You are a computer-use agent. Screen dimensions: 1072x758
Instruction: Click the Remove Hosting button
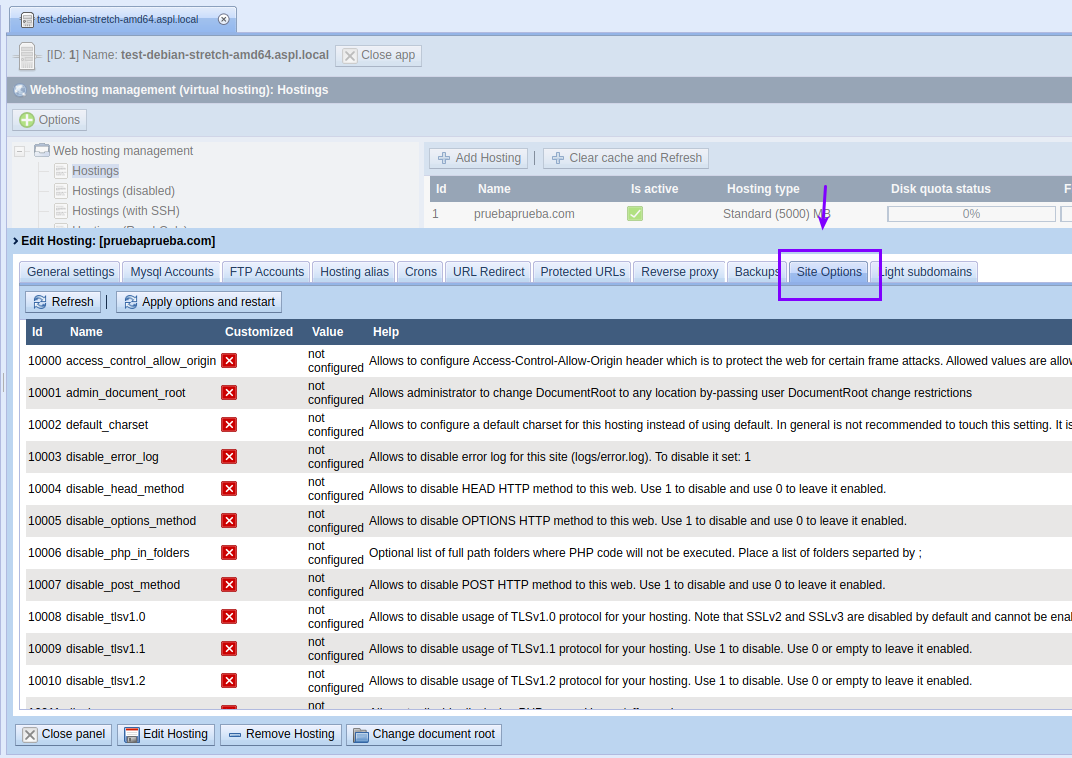pos(281,734)
